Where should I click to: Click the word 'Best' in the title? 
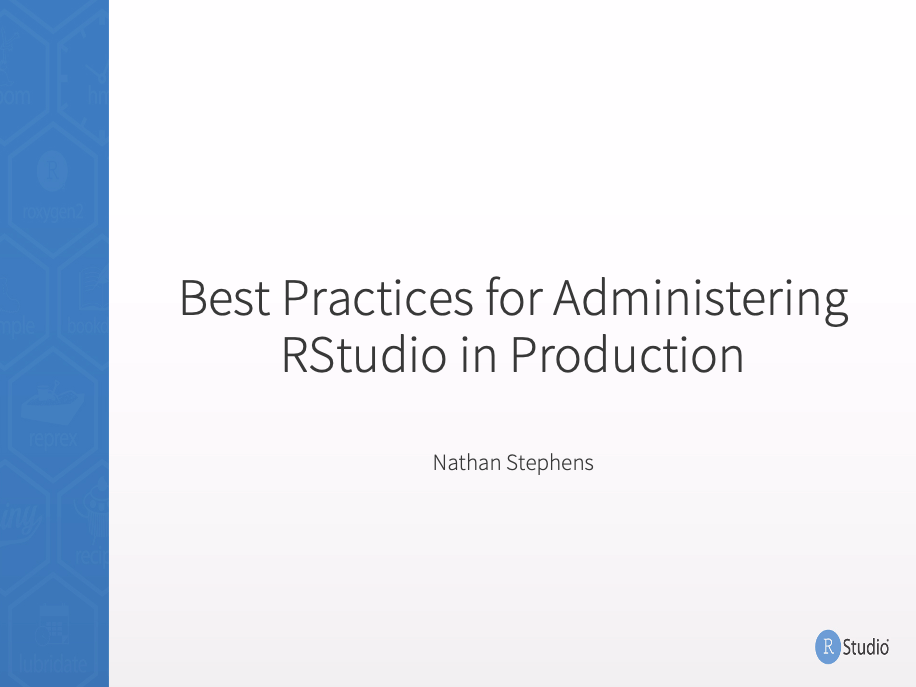point(224,298)
